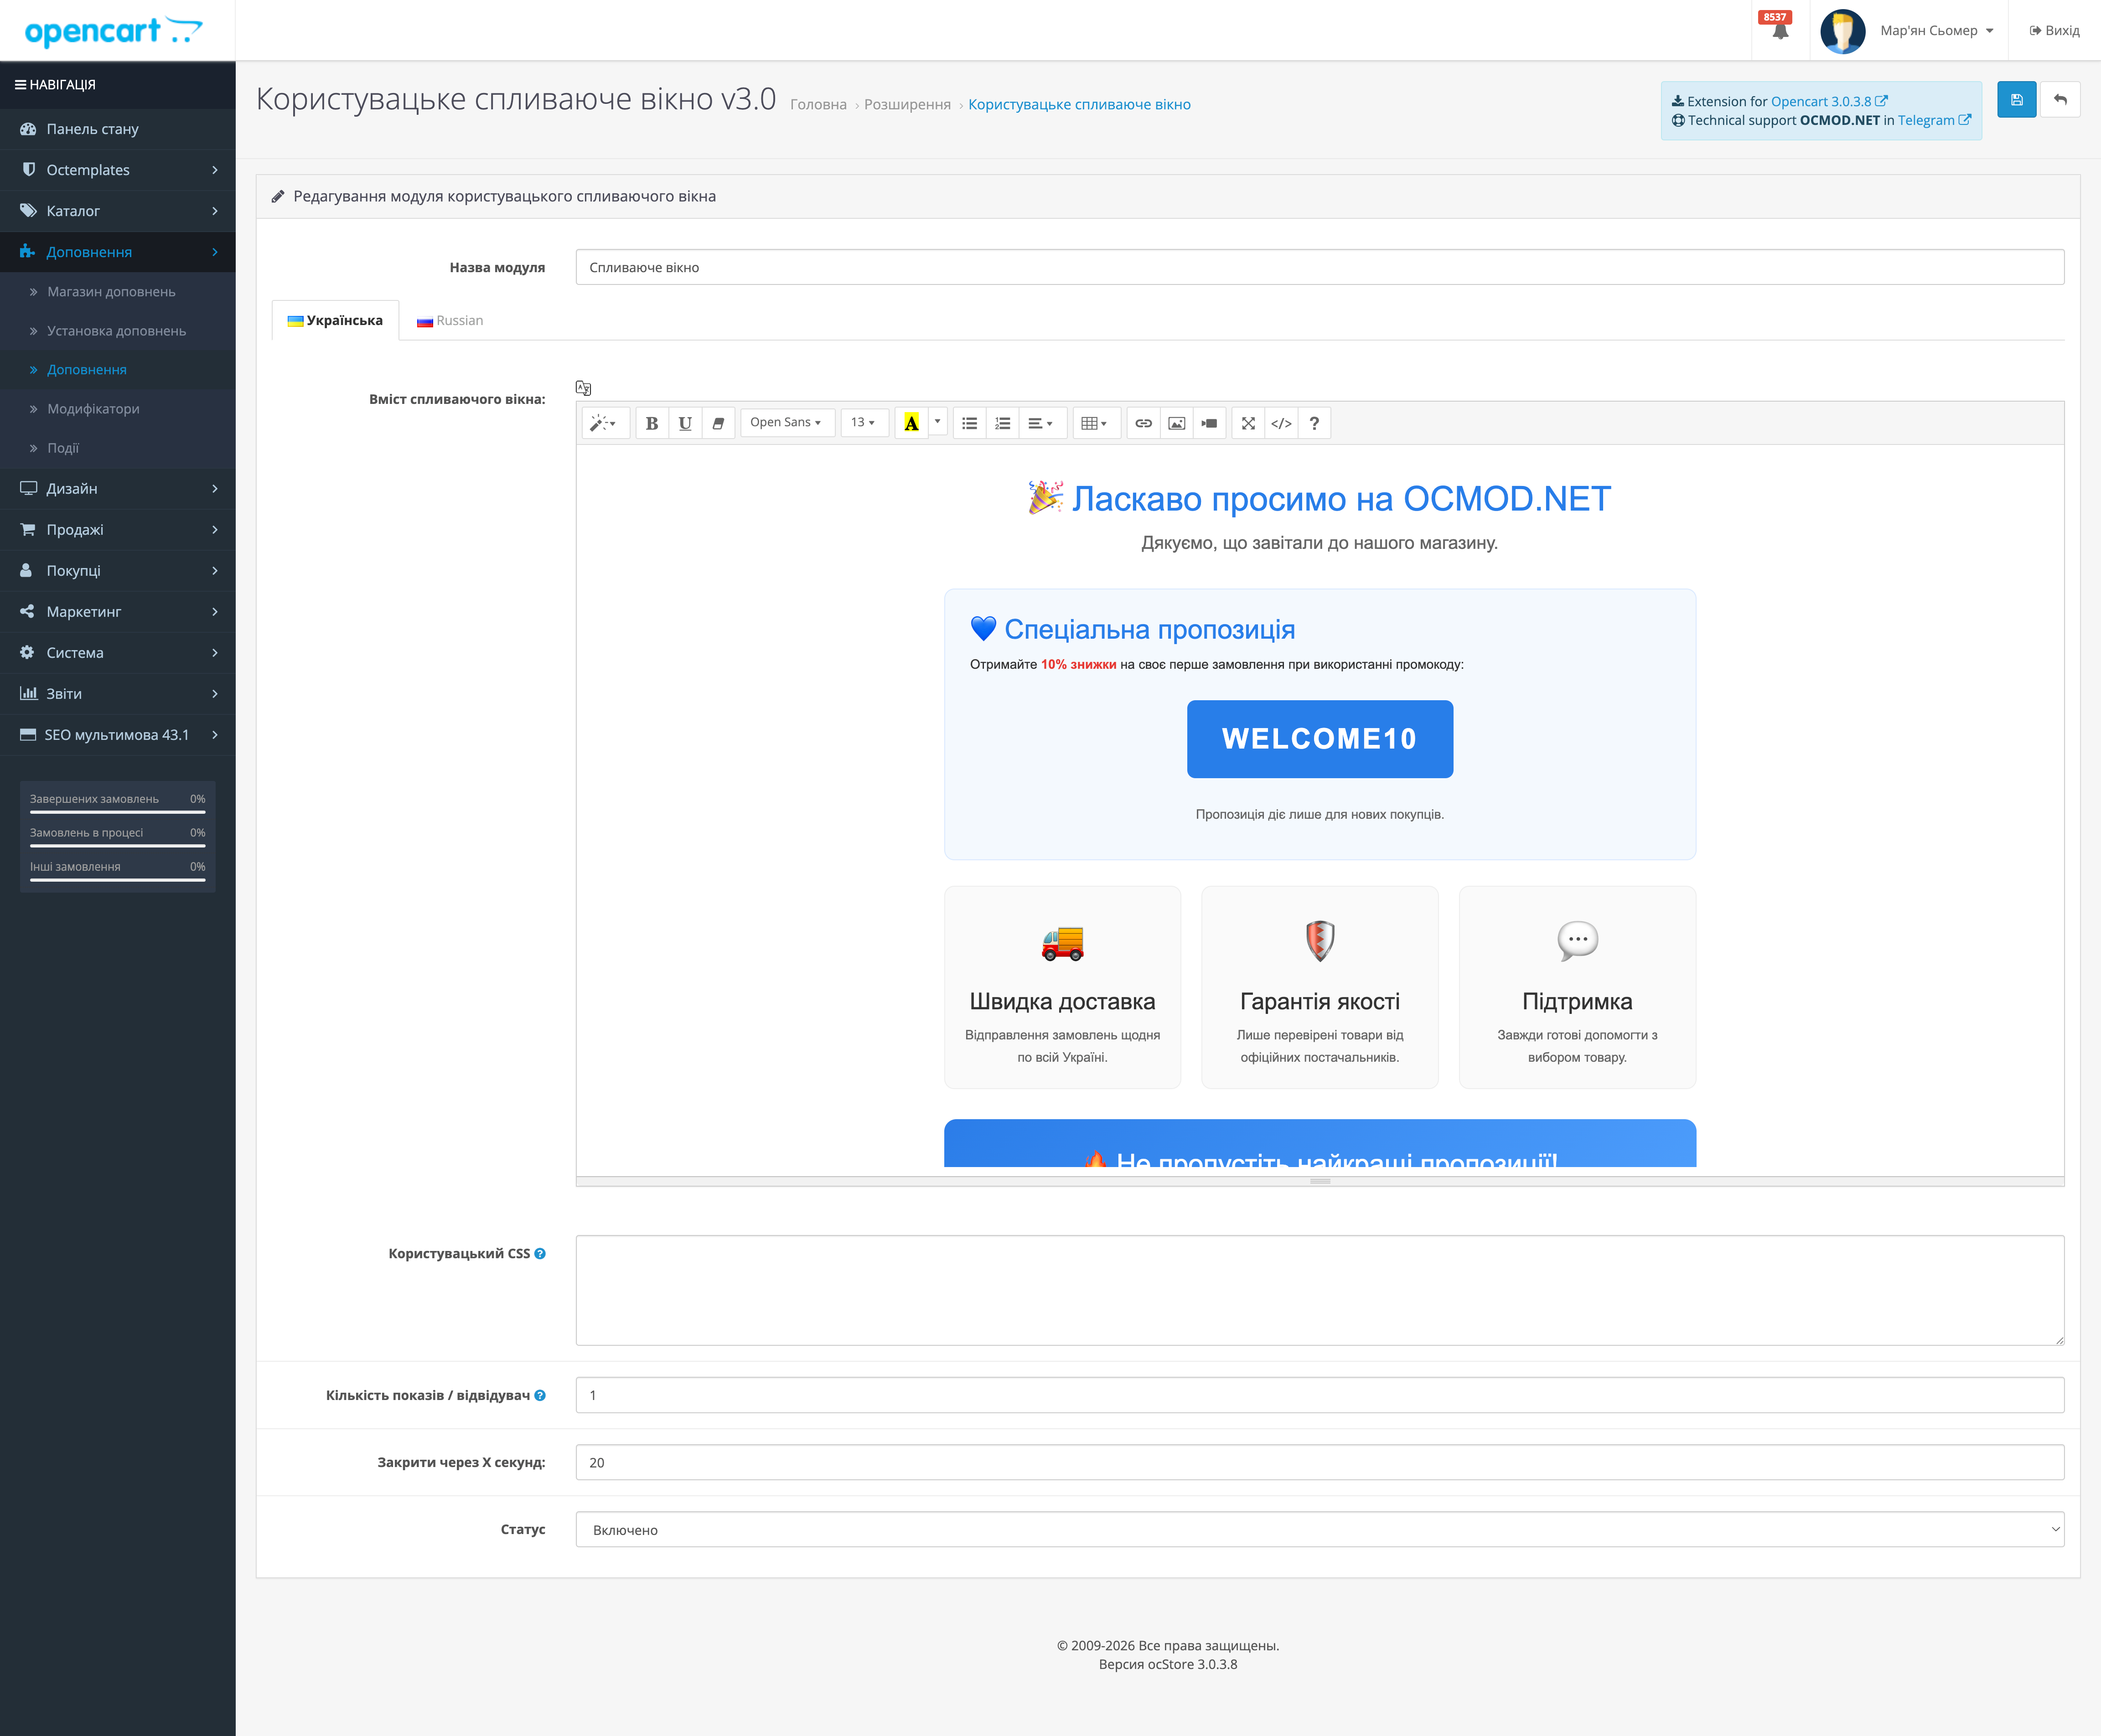
Task: Open the notifications bell icon
Action: click(1780, 30)
